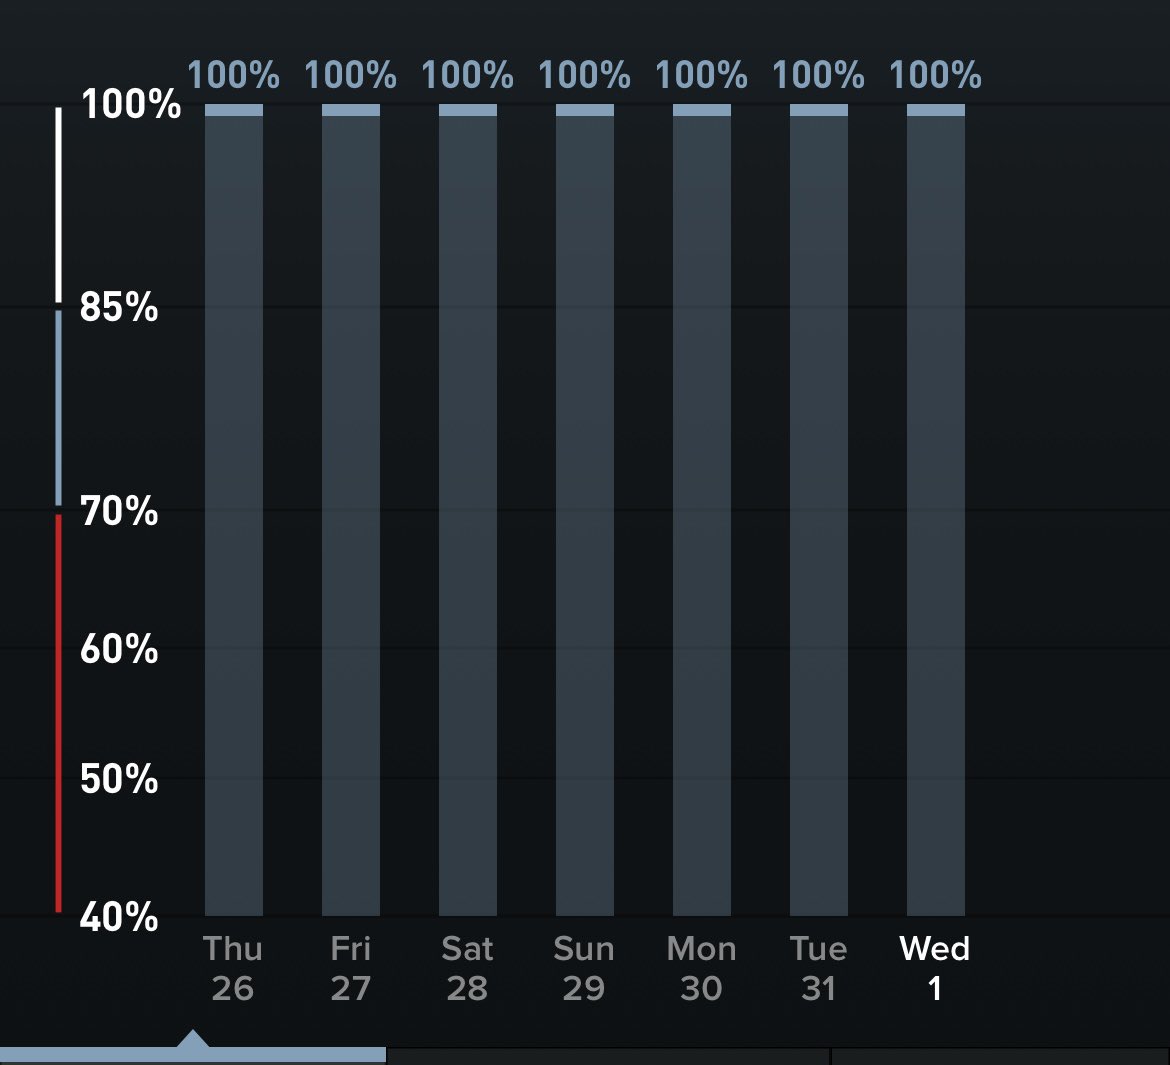Screen dimensions: 1170x1065
Task: Select the Wed 1 bar
Action: 936,510
